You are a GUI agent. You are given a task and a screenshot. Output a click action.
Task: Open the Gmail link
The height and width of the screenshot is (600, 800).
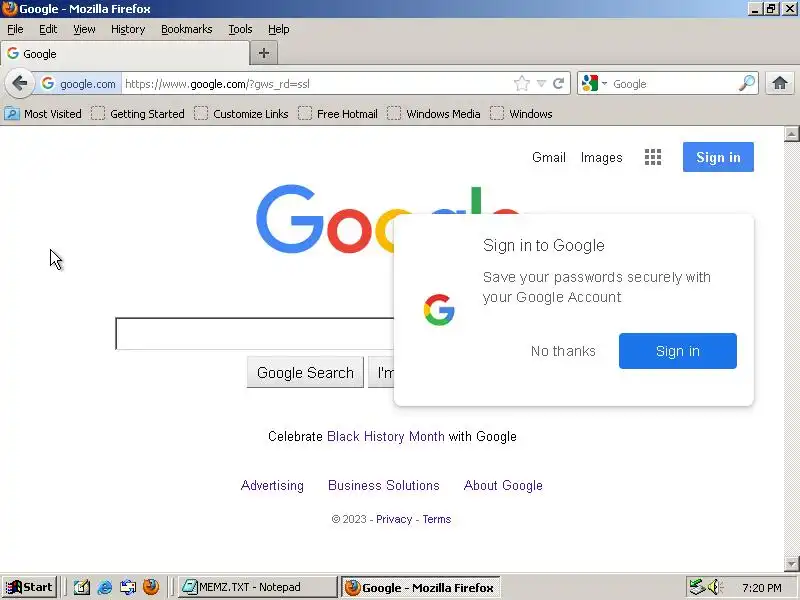[x=549, y=157]
